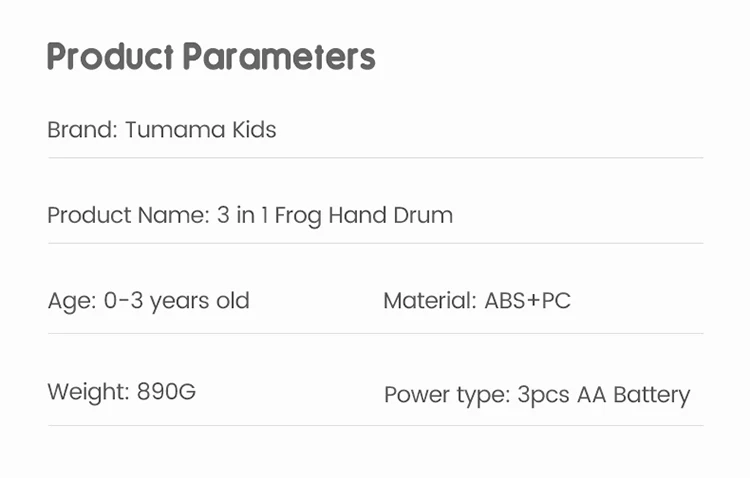Click the 890G weight value

pos(166,391)
